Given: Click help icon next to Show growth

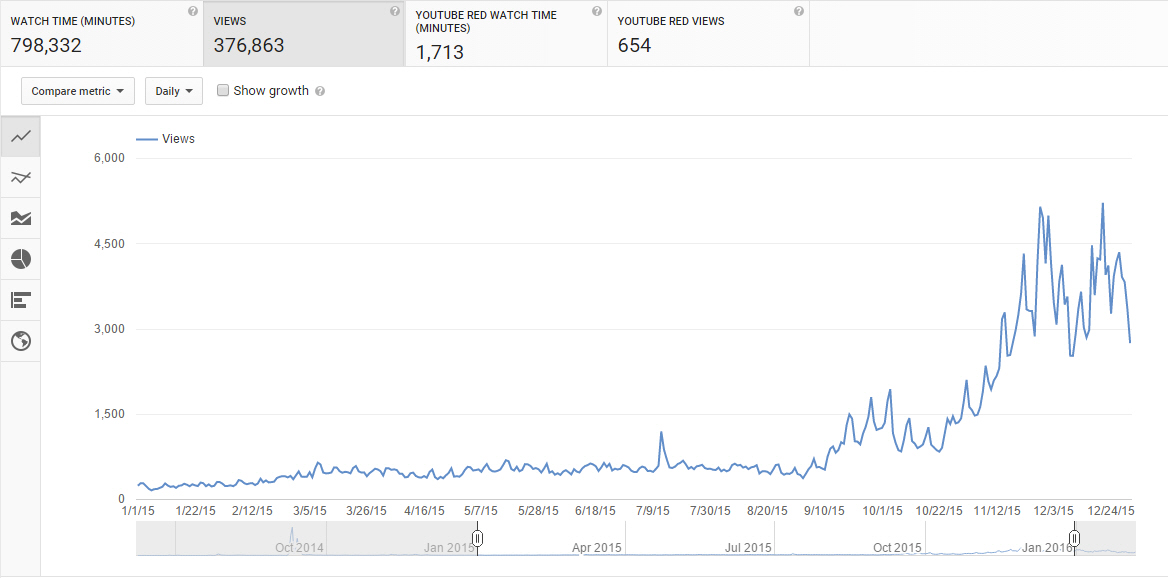Looking at the screenshot, I should (x=320, y=91).
